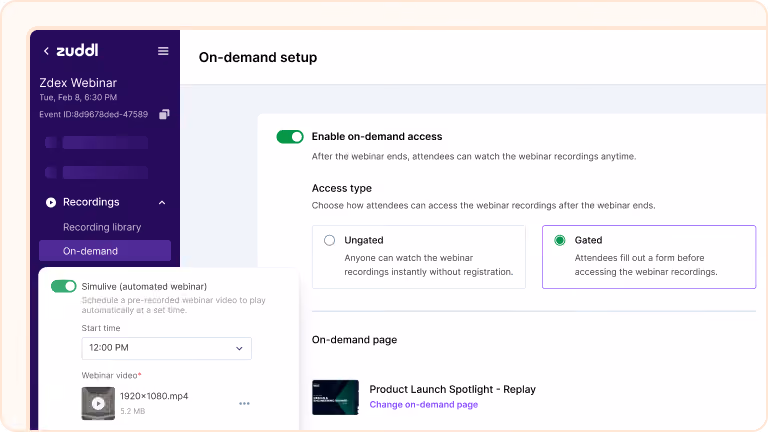Screen dimensions: 768x432
Task: Play the 1920×1080.mp4 video thumbnail
Action: (98, 403)
